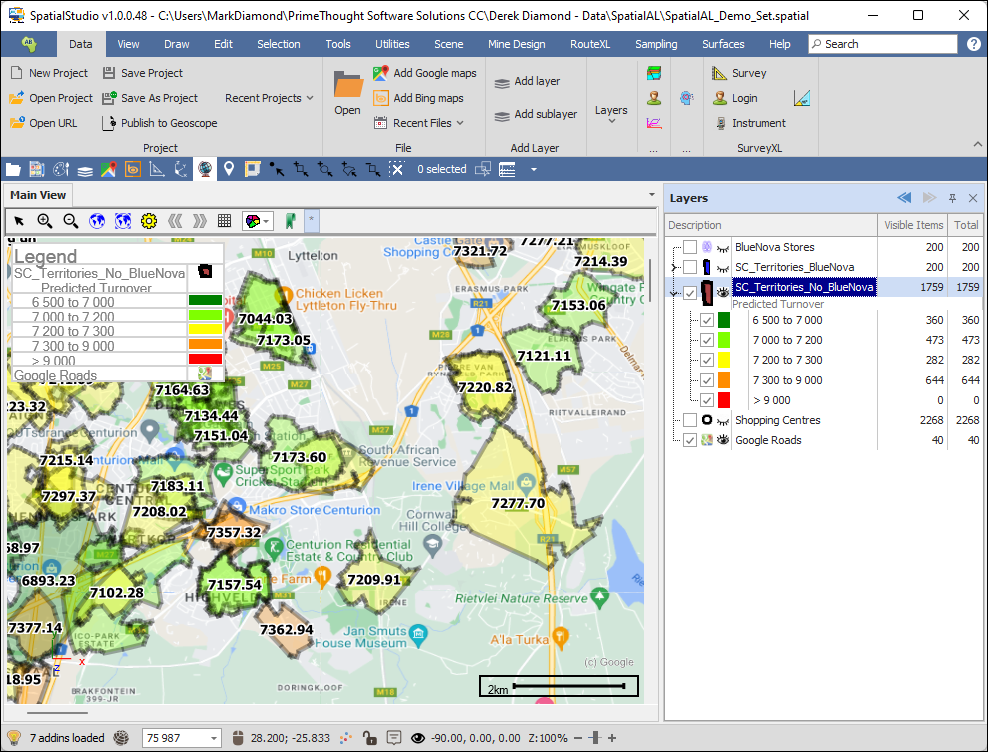
Task: Switch to the Surfaces ribbon tab
Action: pyautogui.click(x=722, y=44)
